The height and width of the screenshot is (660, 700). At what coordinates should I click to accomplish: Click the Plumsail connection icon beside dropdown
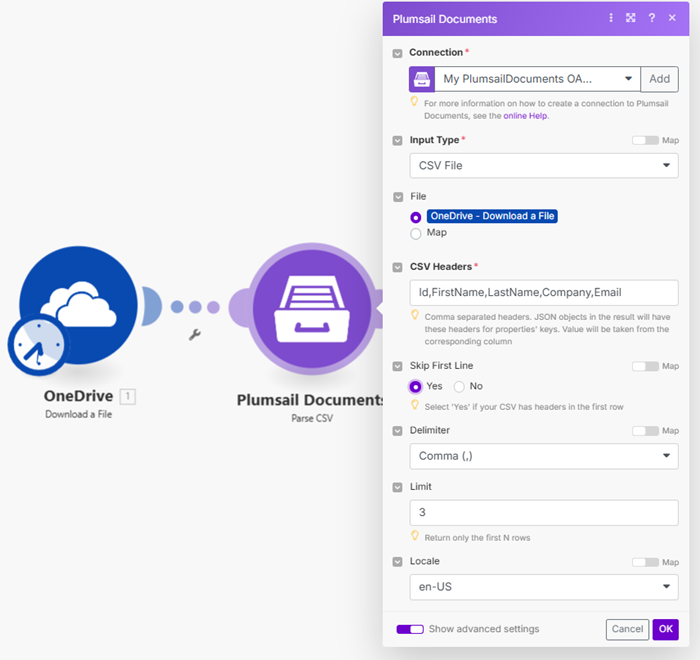tap(422, 79)
